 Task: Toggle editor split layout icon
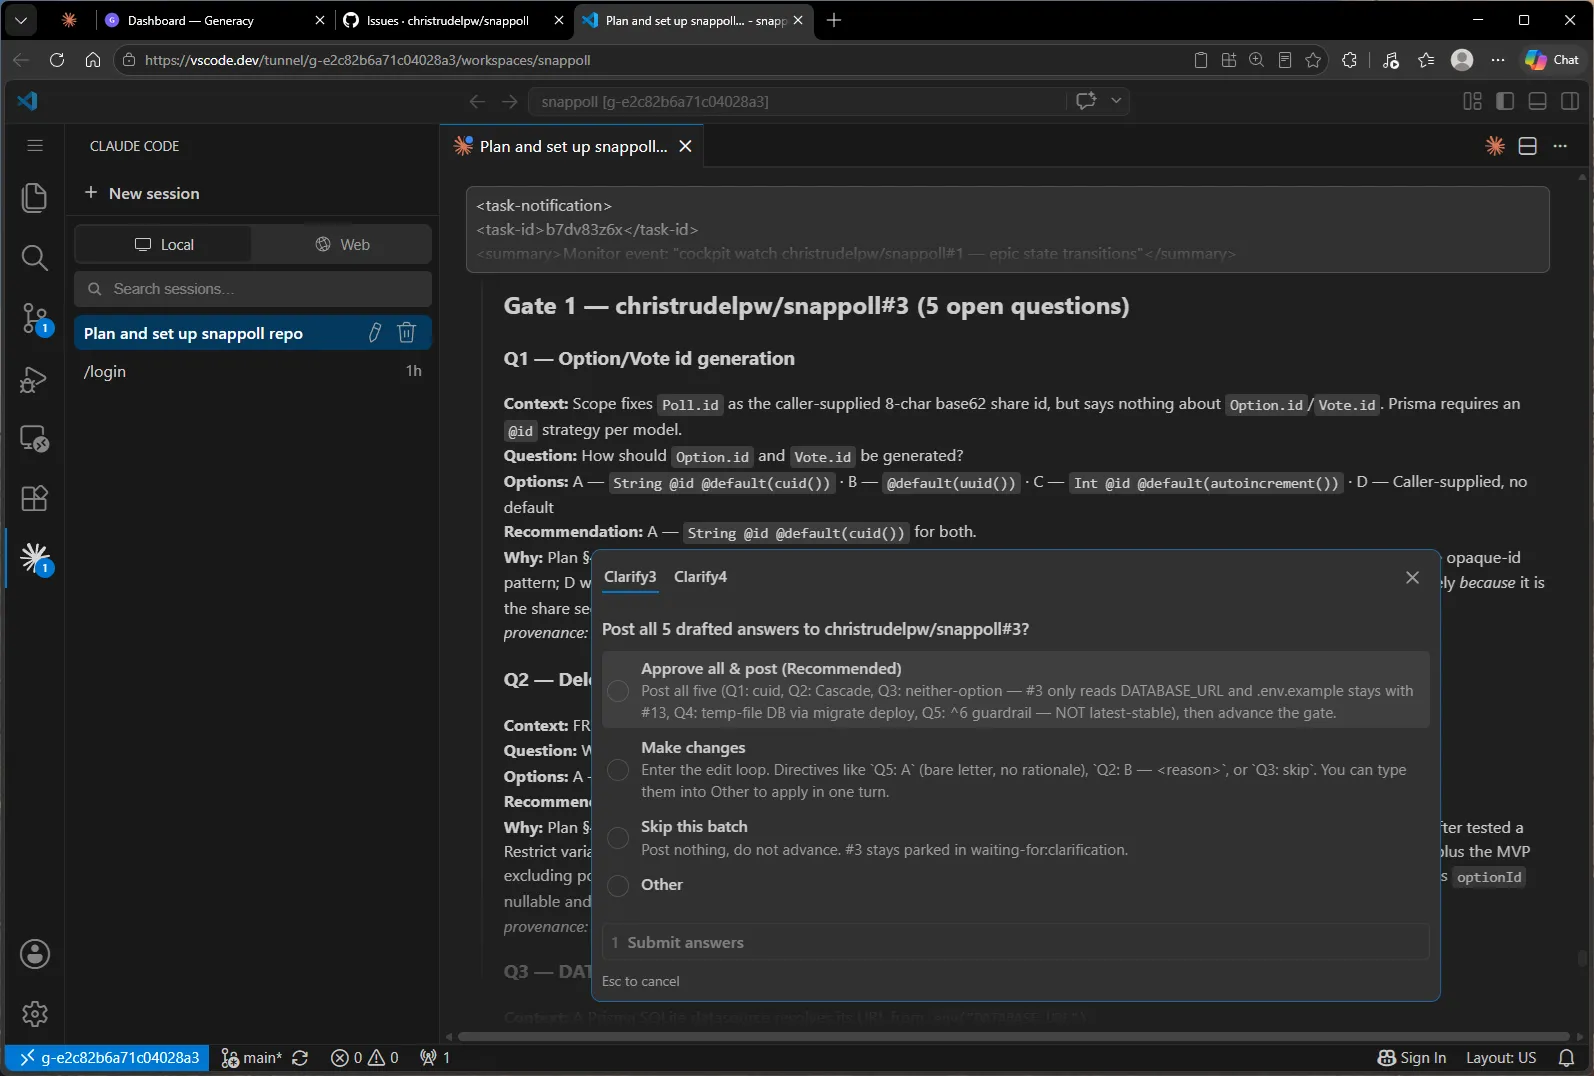[1527, 146]
